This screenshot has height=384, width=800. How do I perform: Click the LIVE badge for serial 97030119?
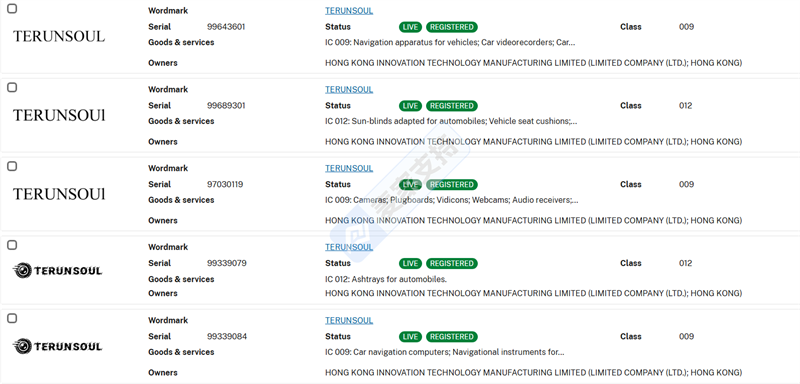410,185
